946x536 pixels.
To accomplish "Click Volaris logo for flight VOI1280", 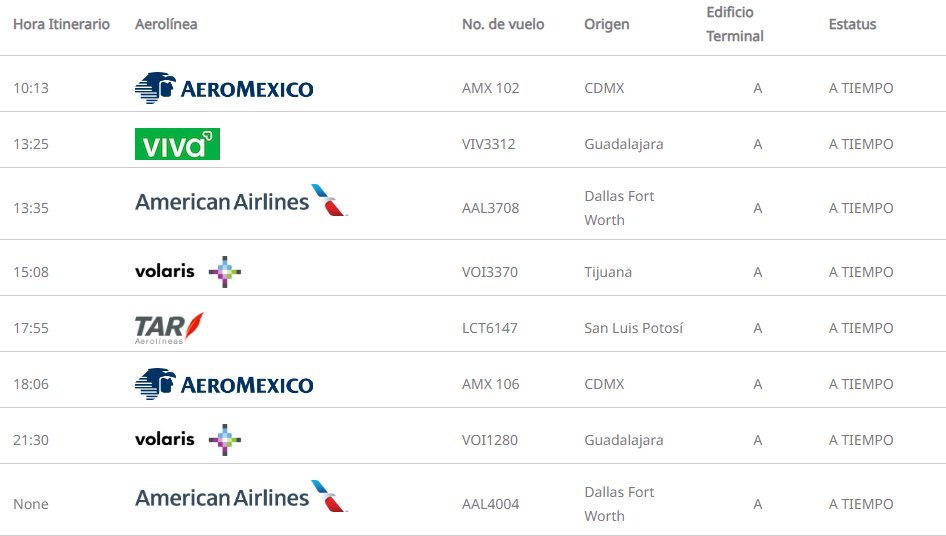I will point(188,439).
